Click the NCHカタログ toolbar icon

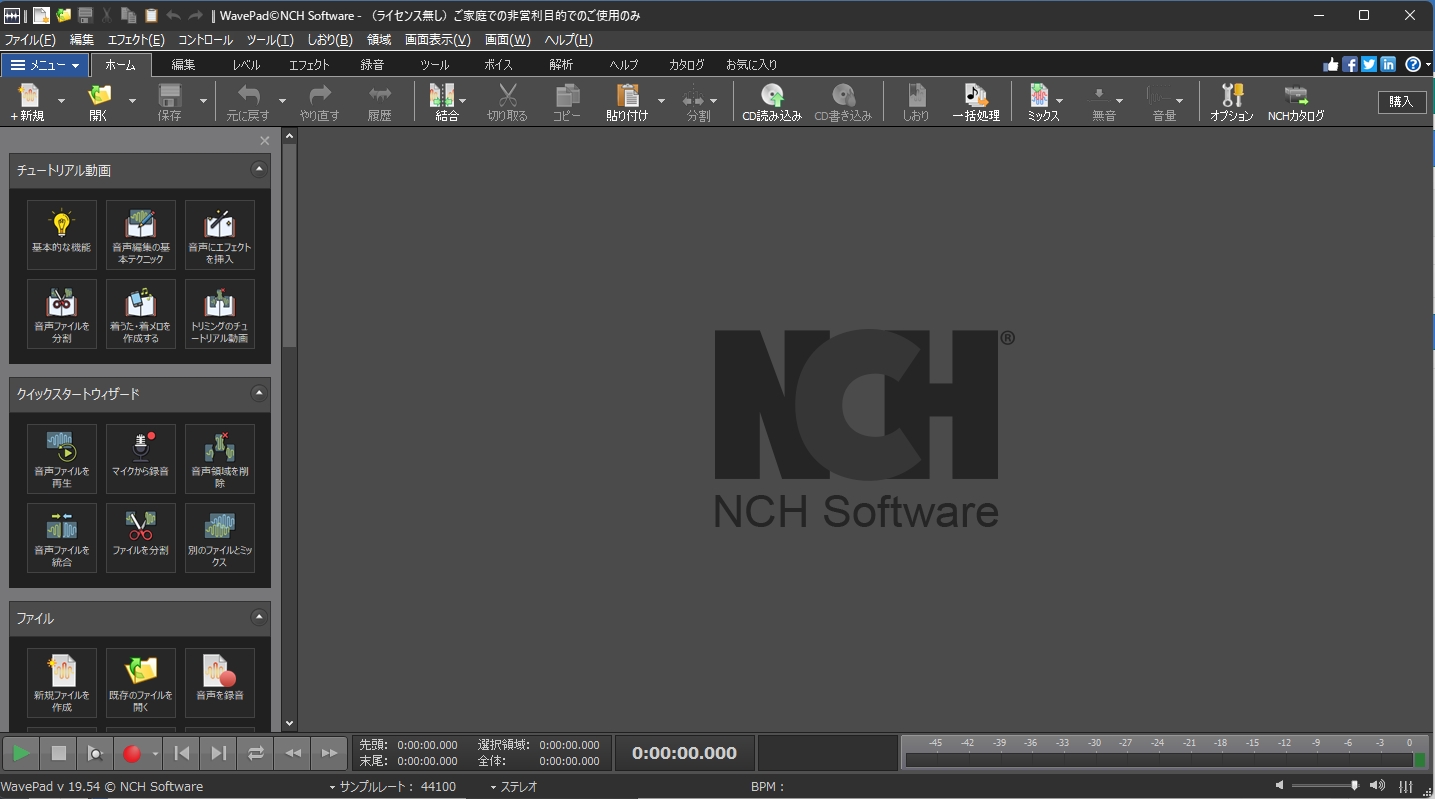[1295, 102]
